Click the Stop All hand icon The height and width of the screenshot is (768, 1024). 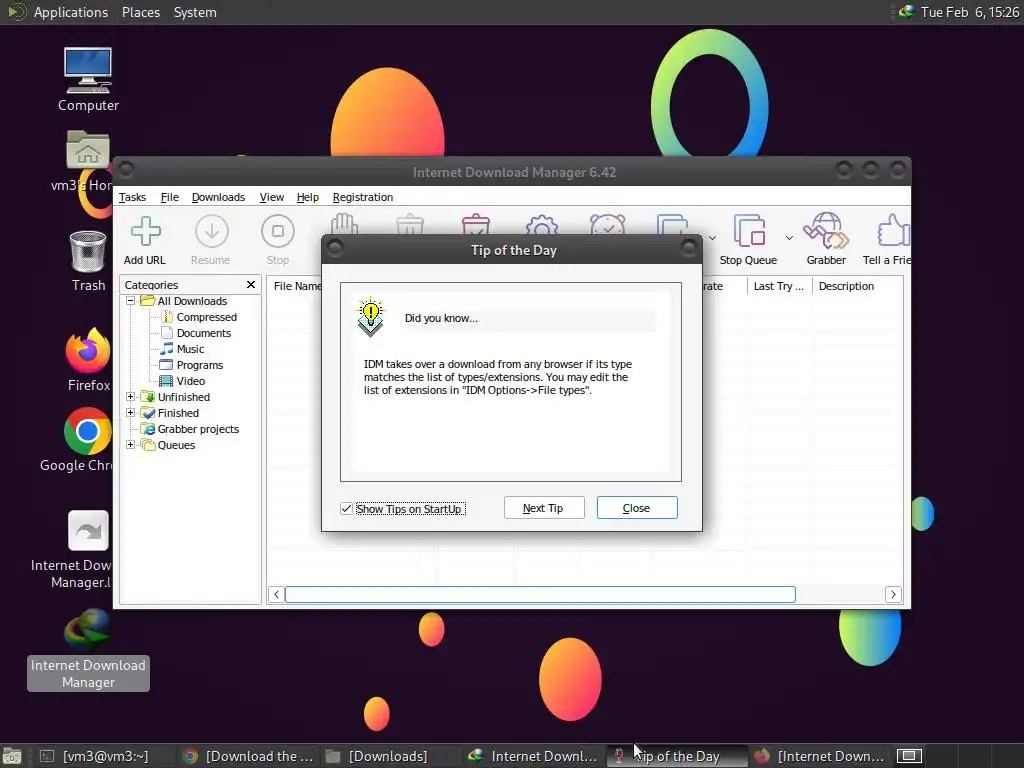[344, 224]
